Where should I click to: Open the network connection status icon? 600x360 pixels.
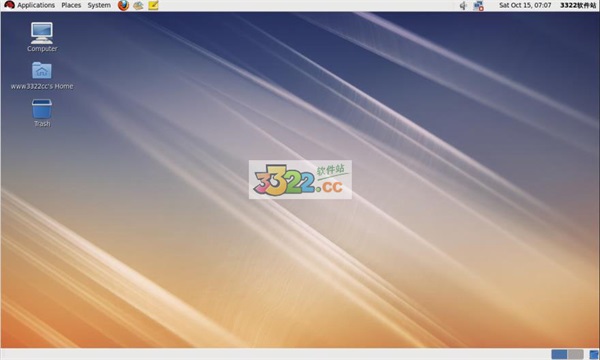478,5
